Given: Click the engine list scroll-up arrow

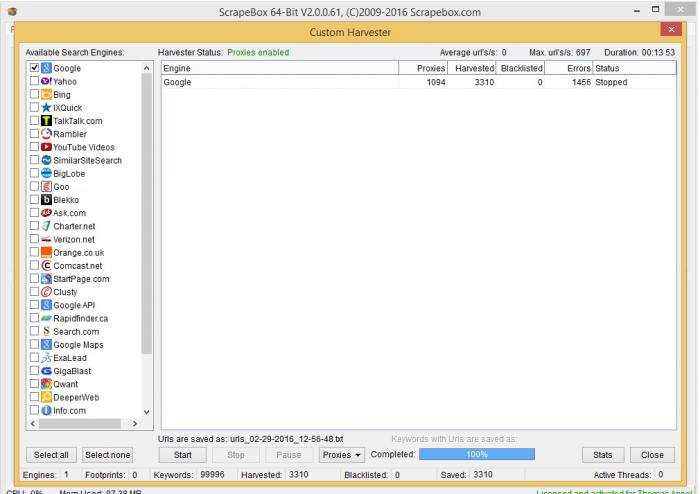Looking at the screenshot, I should (146, 68).
